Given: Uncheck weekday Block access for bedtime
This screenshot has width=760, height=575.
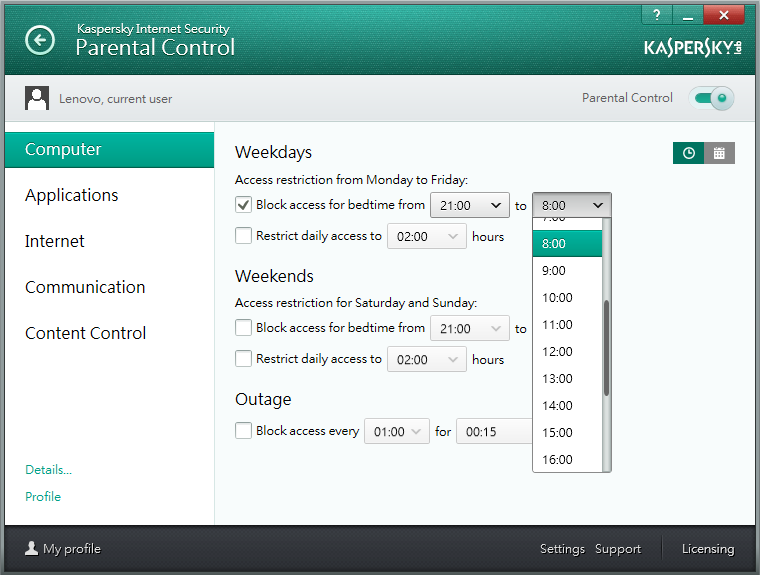Looking at the screenshot, I should click(x=243, y=205).
